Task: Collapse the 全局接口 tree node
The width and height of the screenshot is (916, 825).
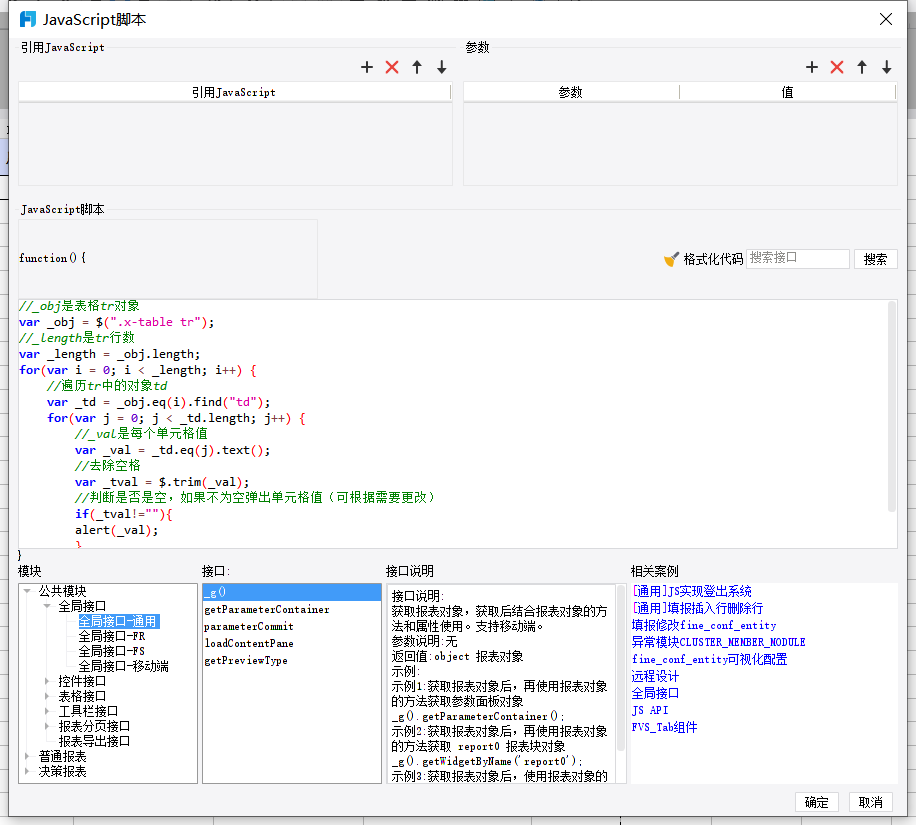Action: (47, 606)
